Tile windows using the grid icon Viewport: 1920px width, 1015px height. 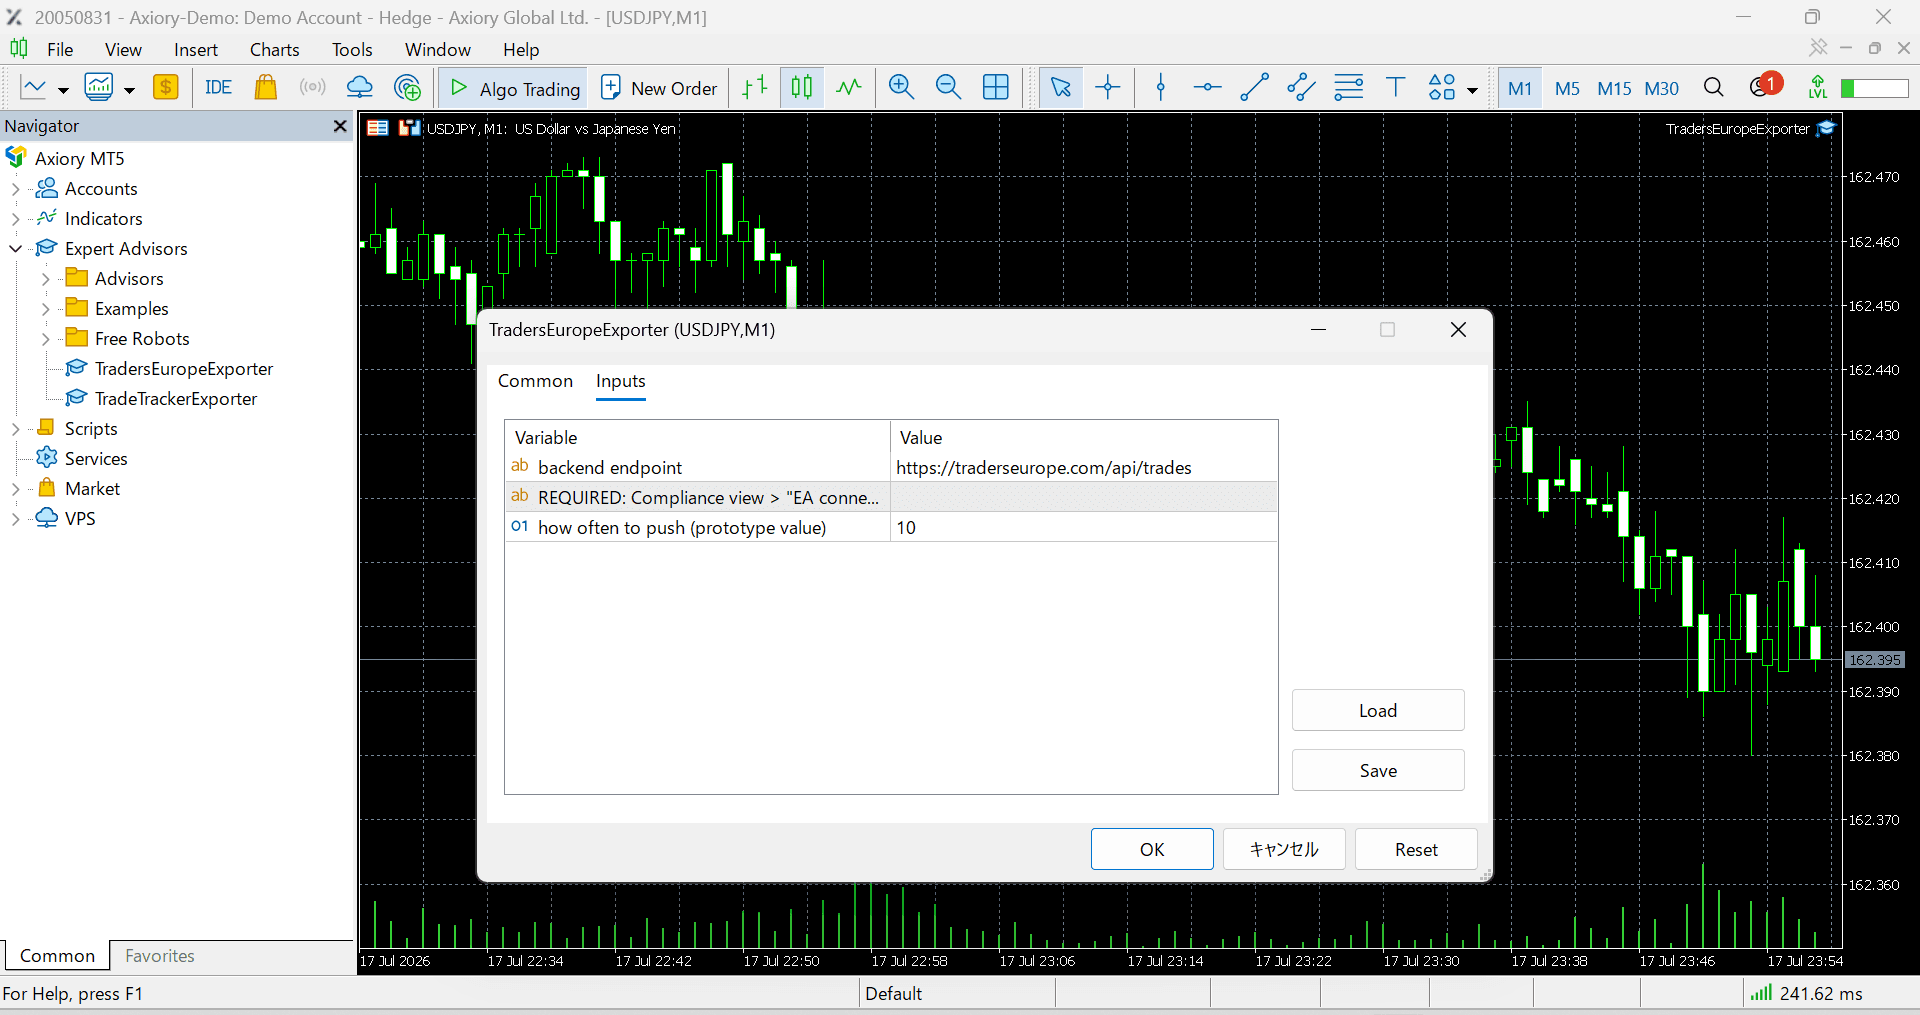996,88
